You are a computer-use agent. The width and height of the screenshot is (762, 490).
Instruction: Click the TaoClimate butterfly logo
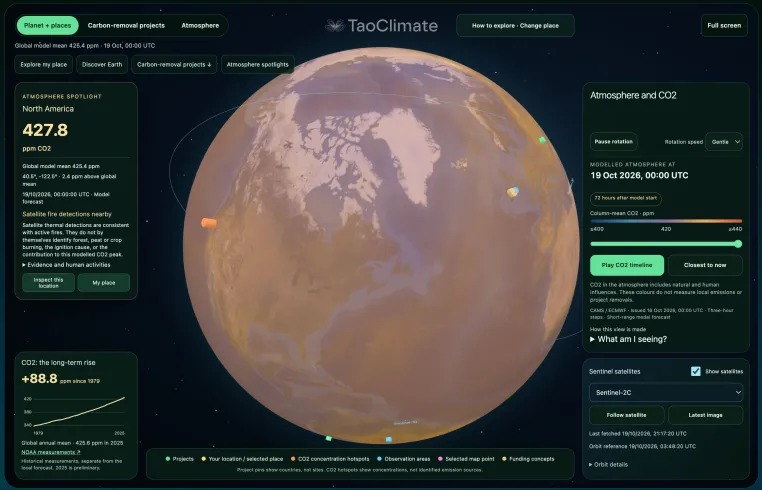tap(334, 26)
